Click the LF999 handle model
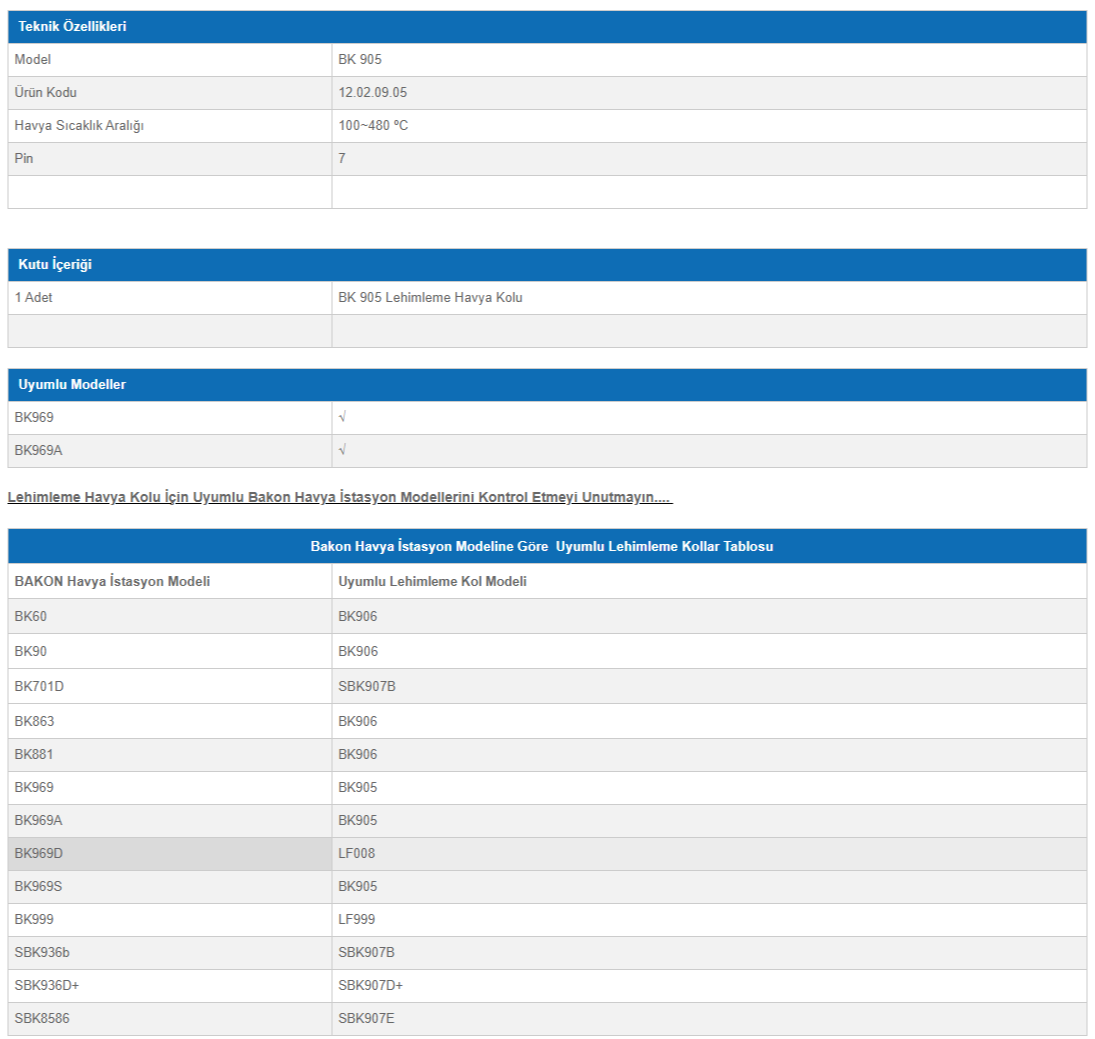This screenshot has width=1095, height=1039. click(x=356, y=920)
